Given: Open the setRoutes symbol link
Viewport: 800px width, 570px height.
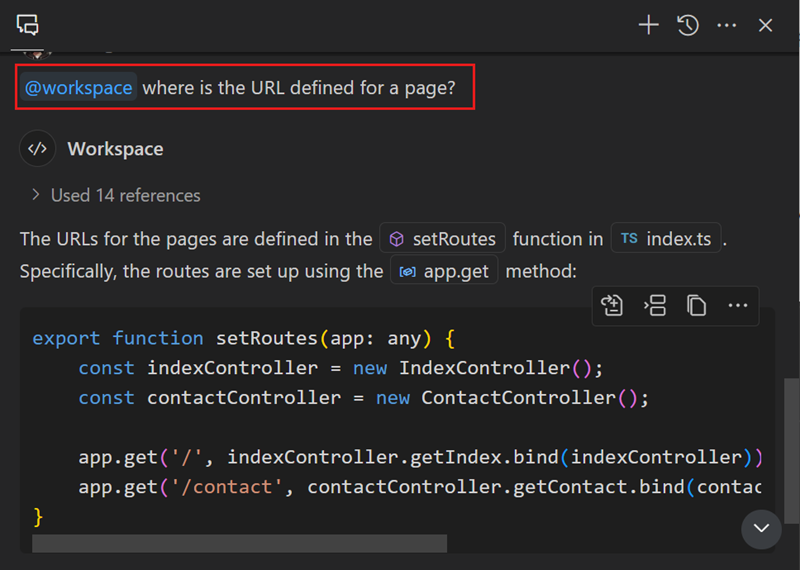Looking at the screenshot, I should click(x=443, y=239).
